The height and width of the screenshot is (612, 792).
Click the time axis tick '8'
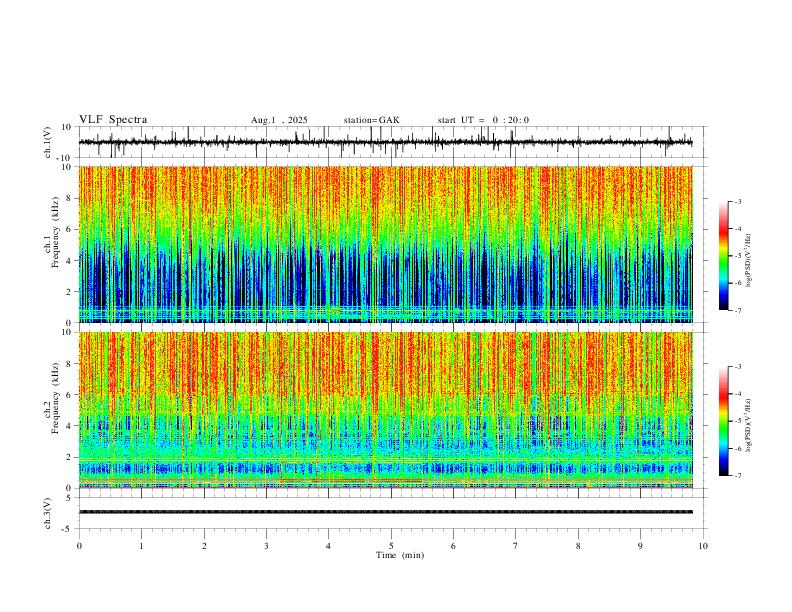coord(578,546)
